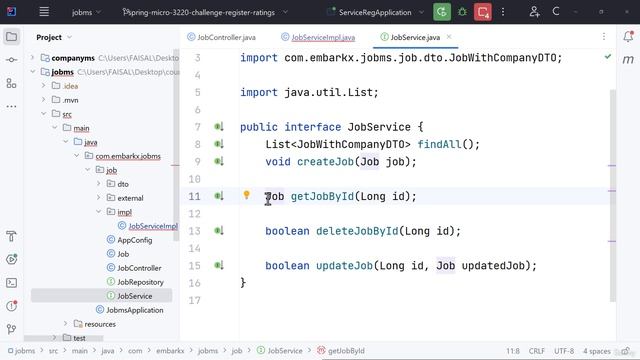This screenshot has width=640, height=360.
Task: Open the Commit tool window icon
Action: pyautogui.click(x=11, y=60)
